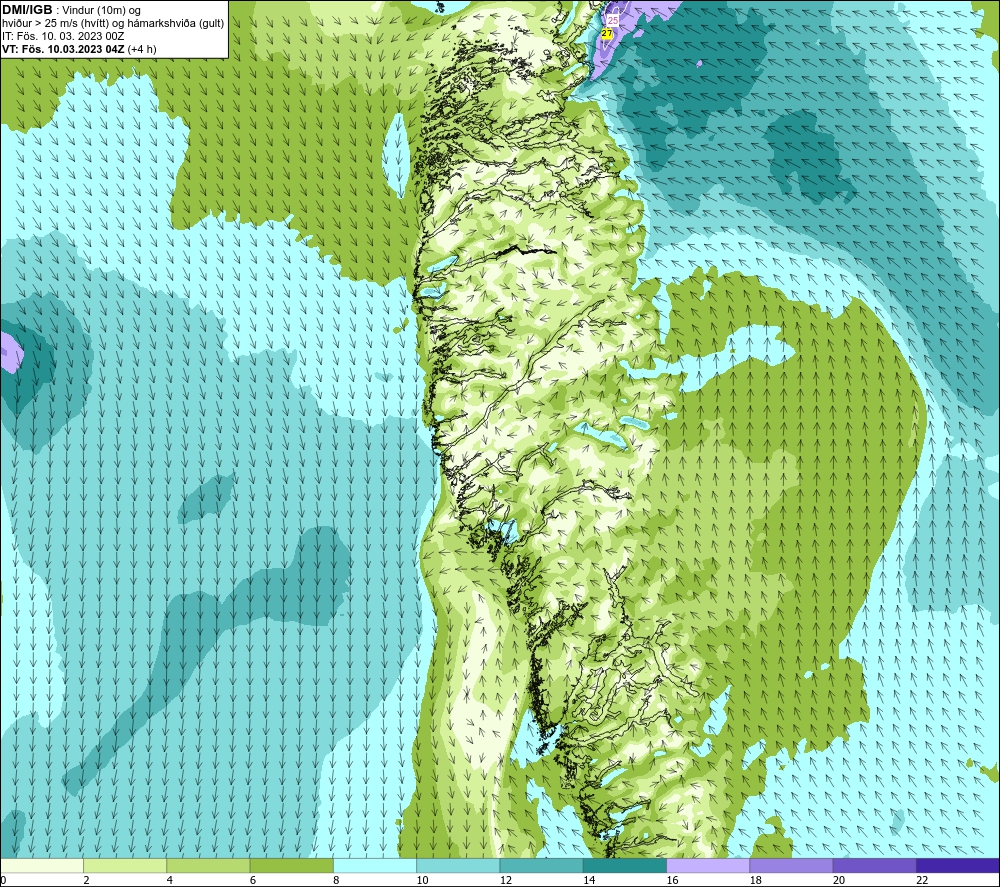1000x887 pixels.
Task: Click the lavender 16–18 m/s legend swatch
Action: coord(708,865)
